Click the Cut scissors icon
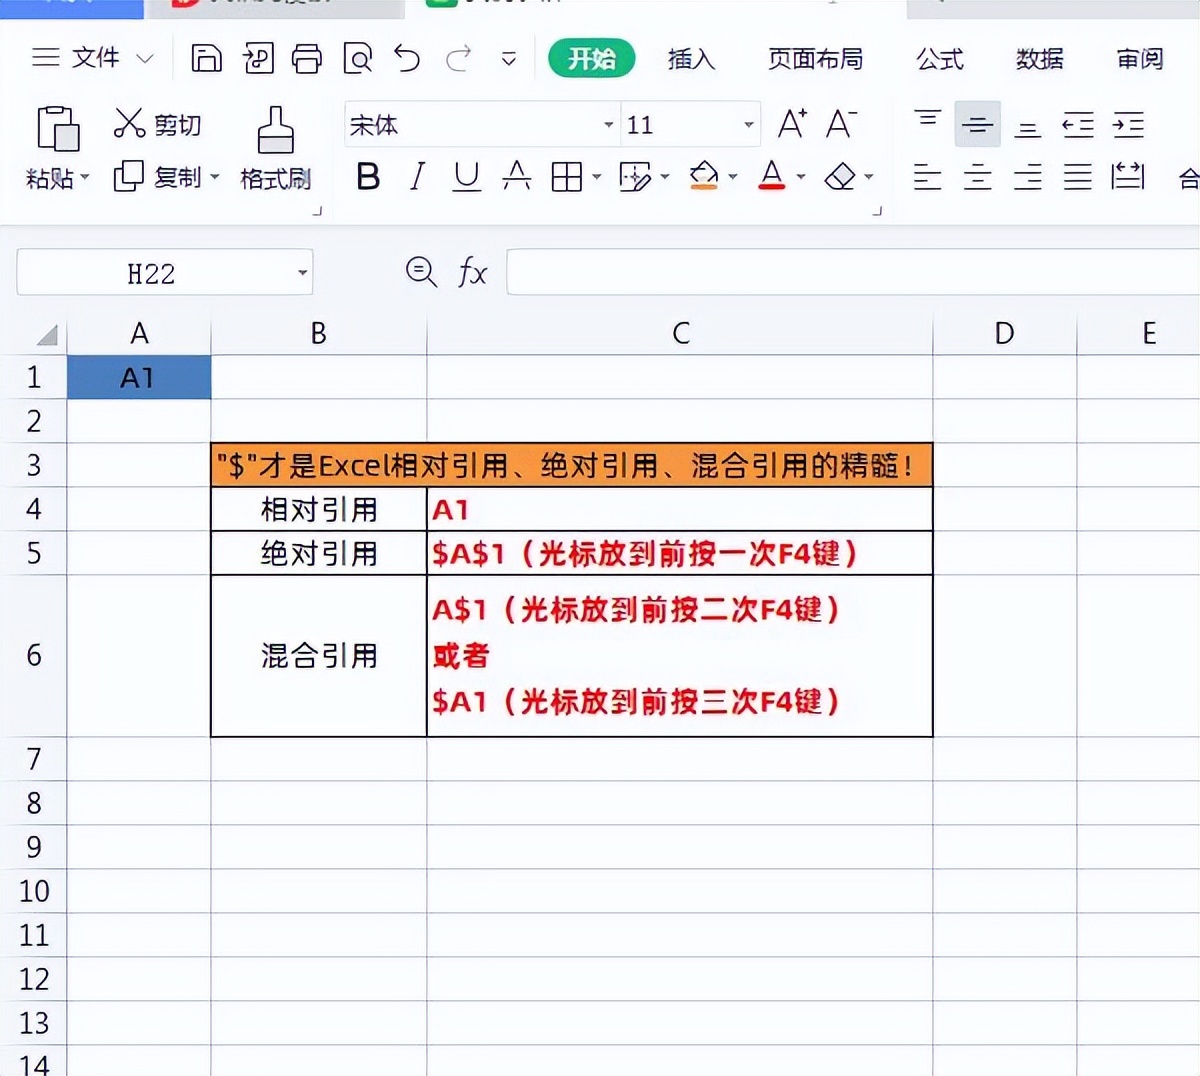 pos(129,124)
